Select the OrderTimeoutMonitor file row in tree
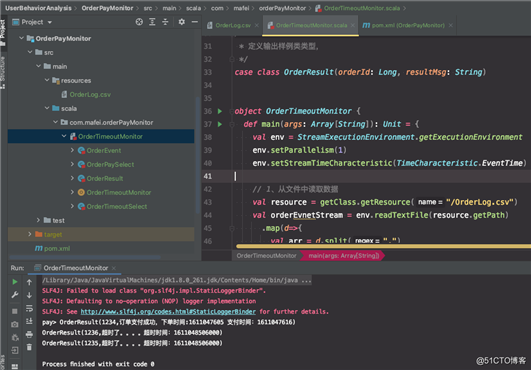531x370 pixels. 101,136
